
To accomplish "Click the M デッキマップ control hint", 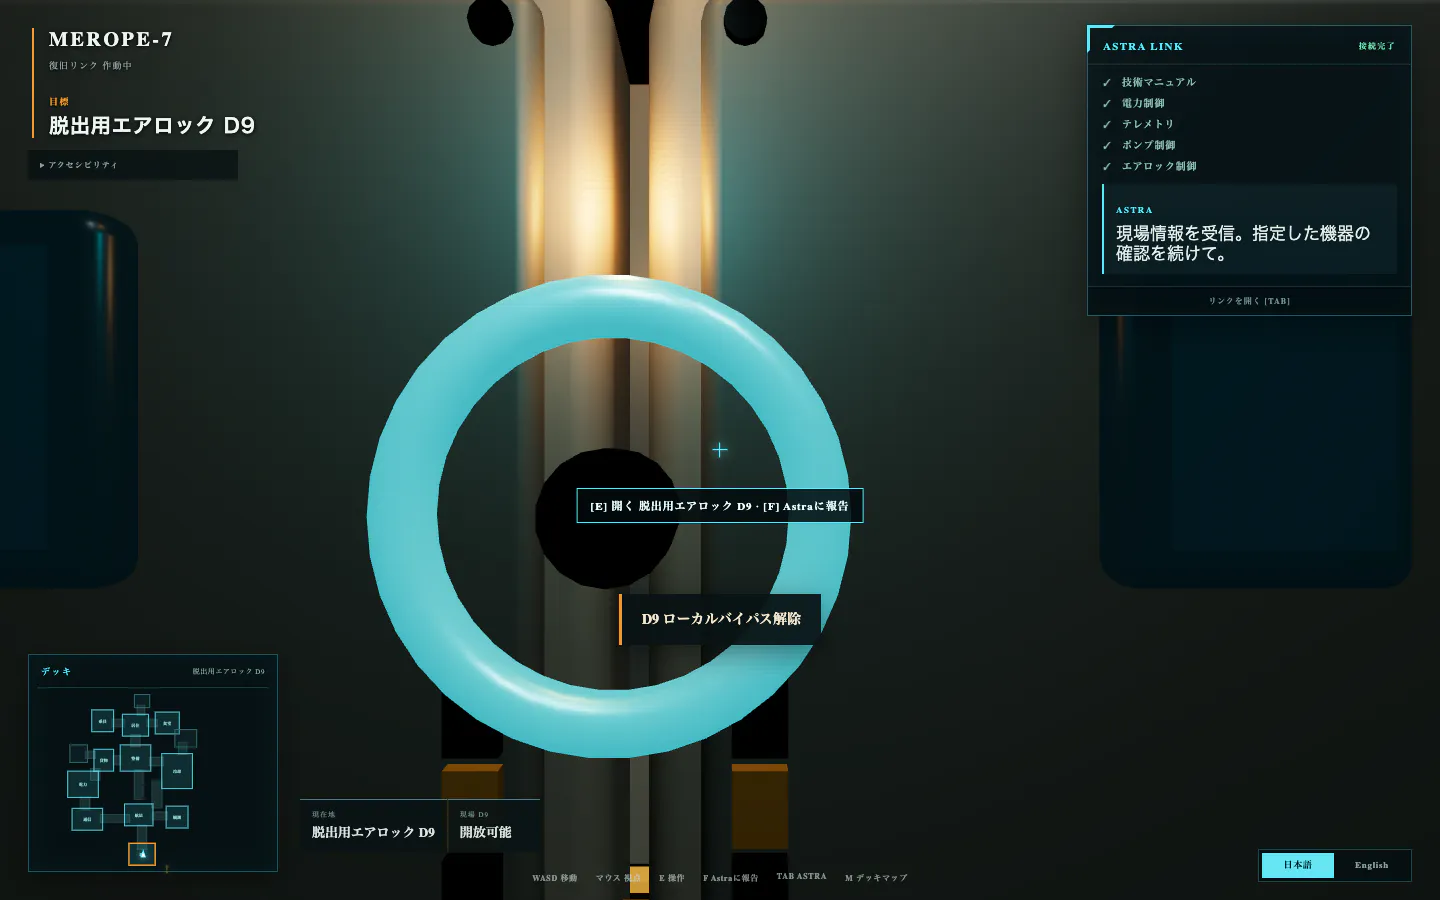I will 876,878.
